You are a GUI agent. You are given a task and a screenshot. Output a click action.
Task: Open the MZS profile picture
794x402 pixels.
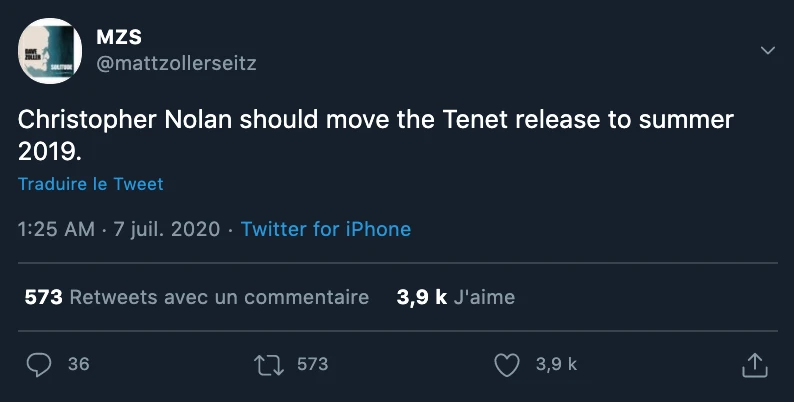point(50,50)
